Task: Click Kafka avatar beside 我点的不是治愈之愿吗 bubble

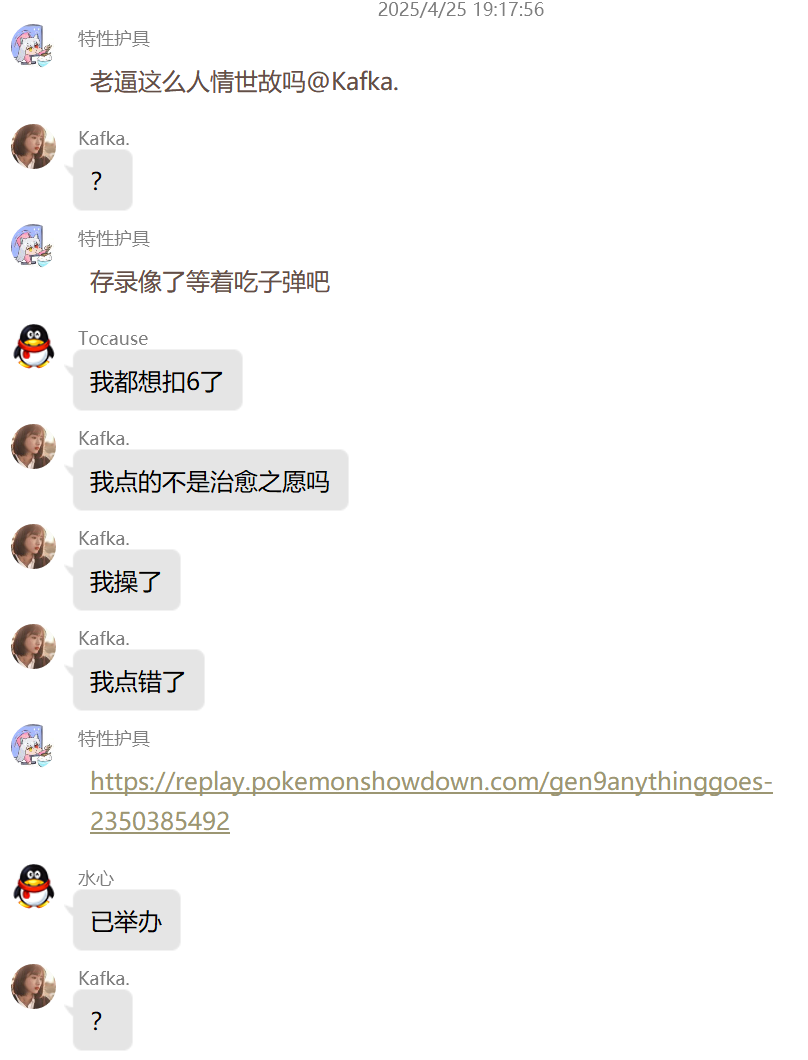Action: (33, 446)
